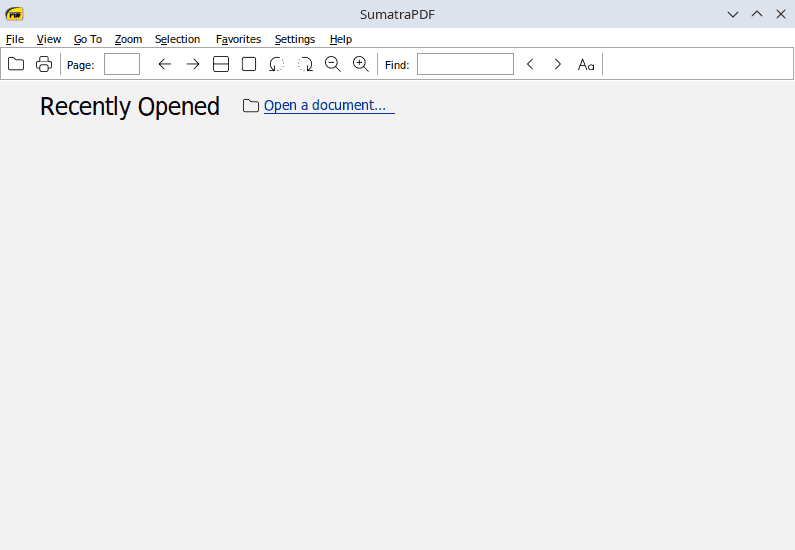Rotate the page right (clockwise)

point(305,64)
